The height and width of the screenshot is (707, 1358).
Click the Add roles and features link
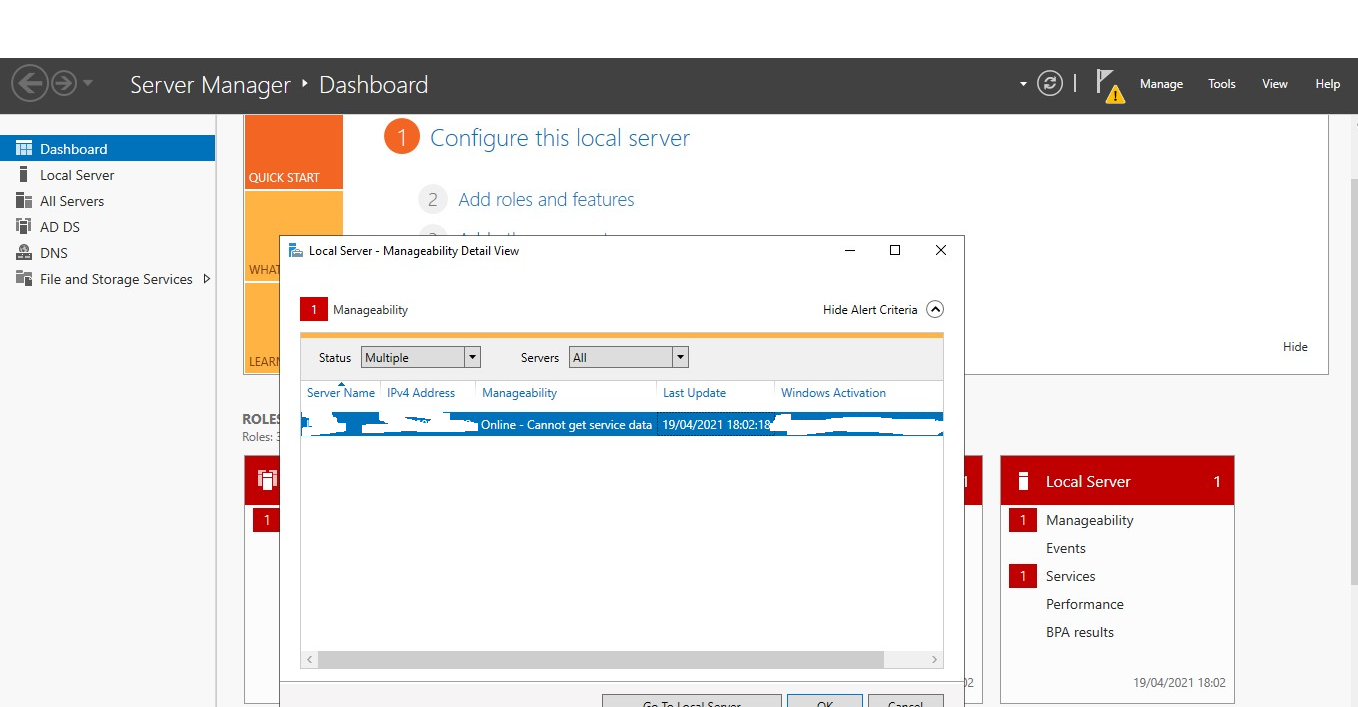click(x=546, y=200)
